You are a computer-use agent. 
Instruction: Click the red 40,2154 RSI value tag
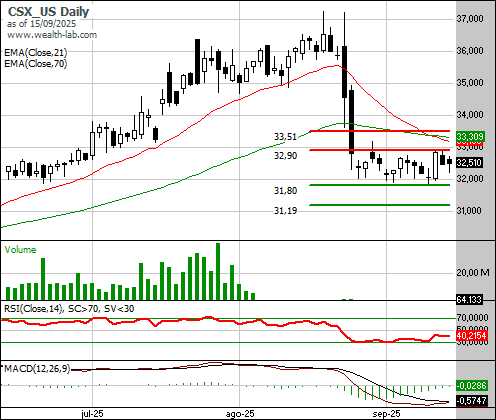pos(472,336)
